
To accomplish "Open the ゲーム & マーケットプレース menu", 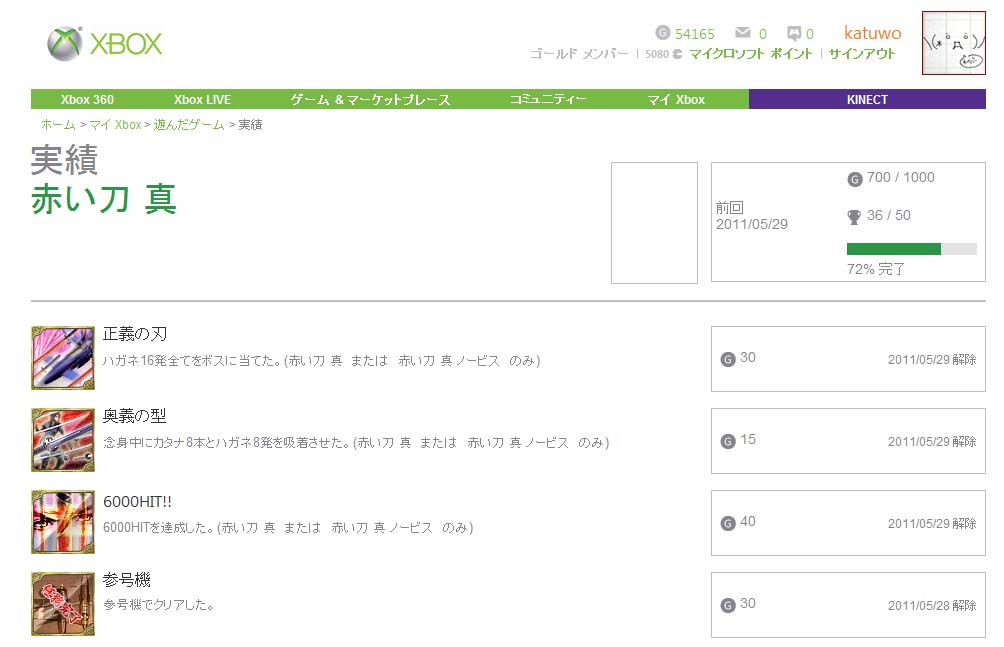I will coord(370,99).
